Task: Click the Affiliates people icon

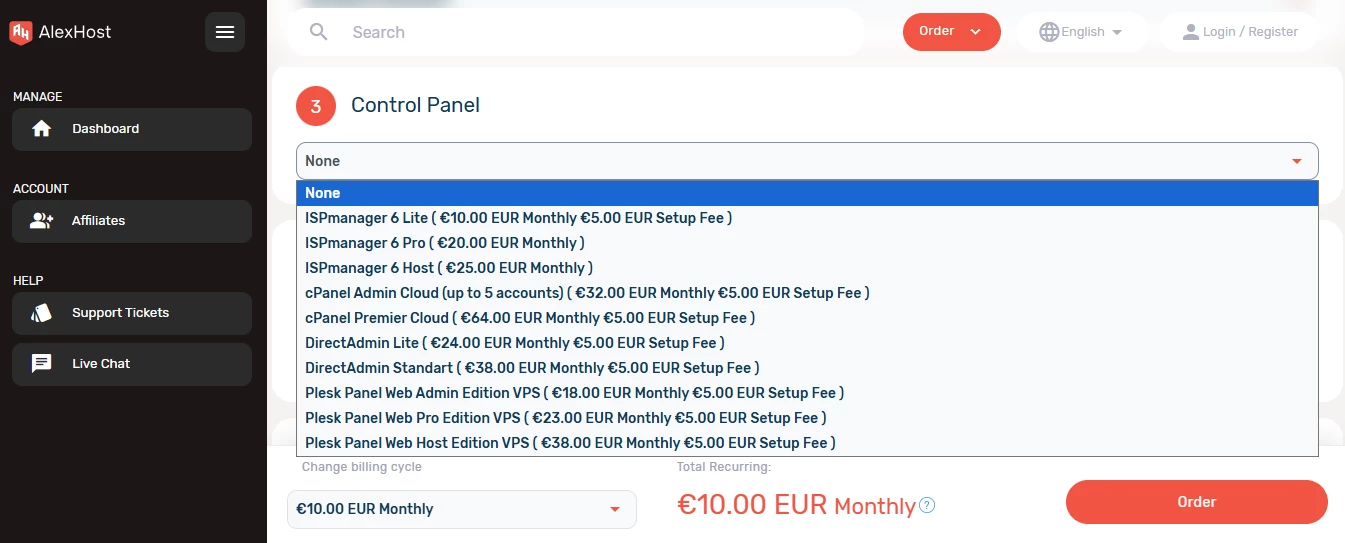Action: 41,221
